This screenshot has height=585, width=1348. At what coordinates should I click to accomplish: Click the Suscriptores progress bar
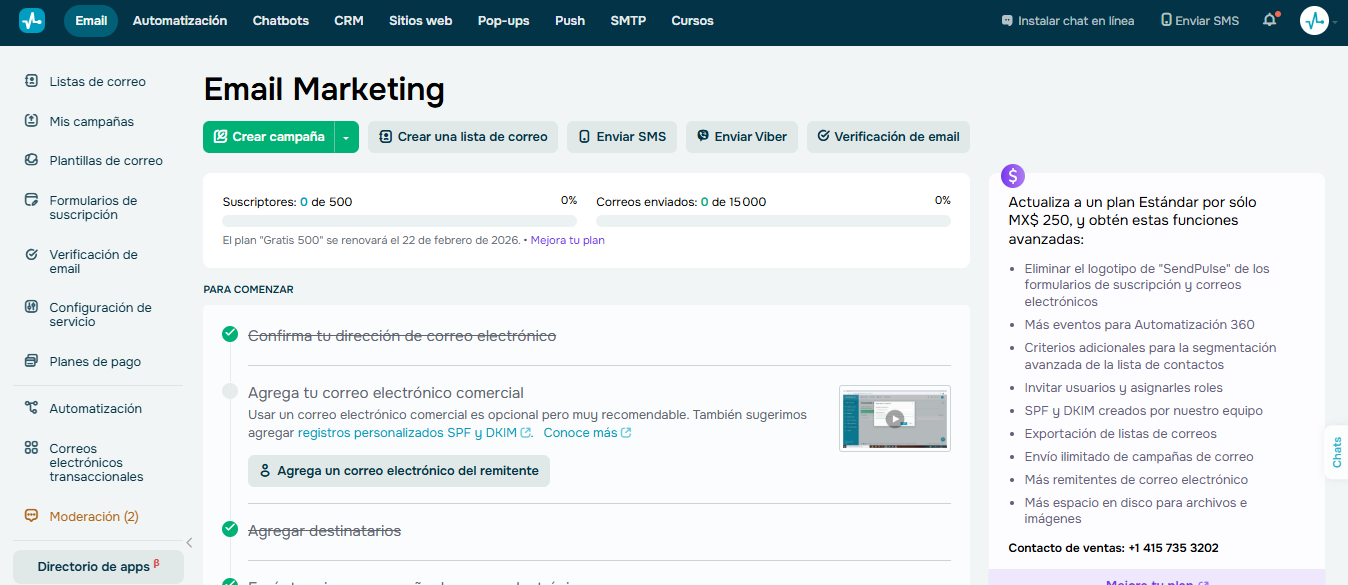(x=398, y=220)
